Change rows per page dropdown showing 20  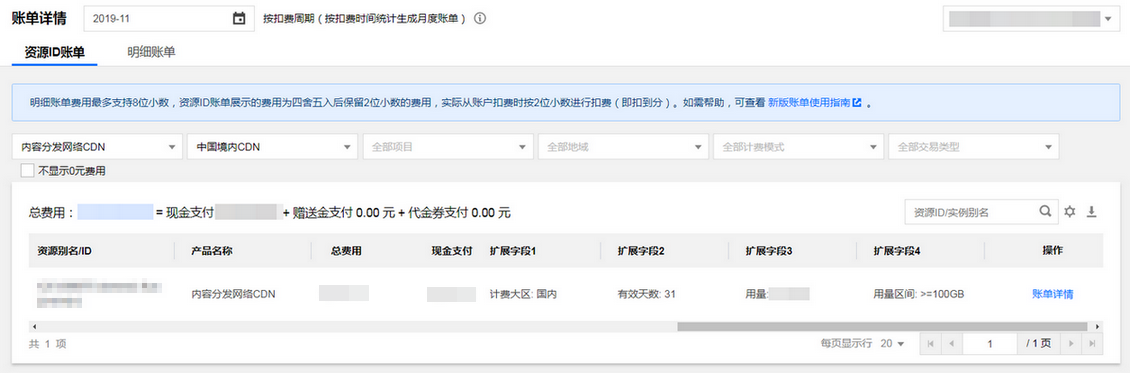(892, 344)
